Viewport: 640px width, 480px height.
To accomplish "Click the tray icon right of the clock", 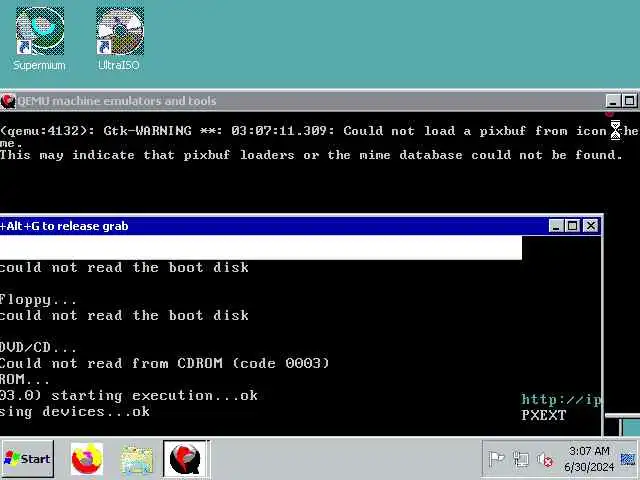I will pyautogui.click(x=628, y=459).
